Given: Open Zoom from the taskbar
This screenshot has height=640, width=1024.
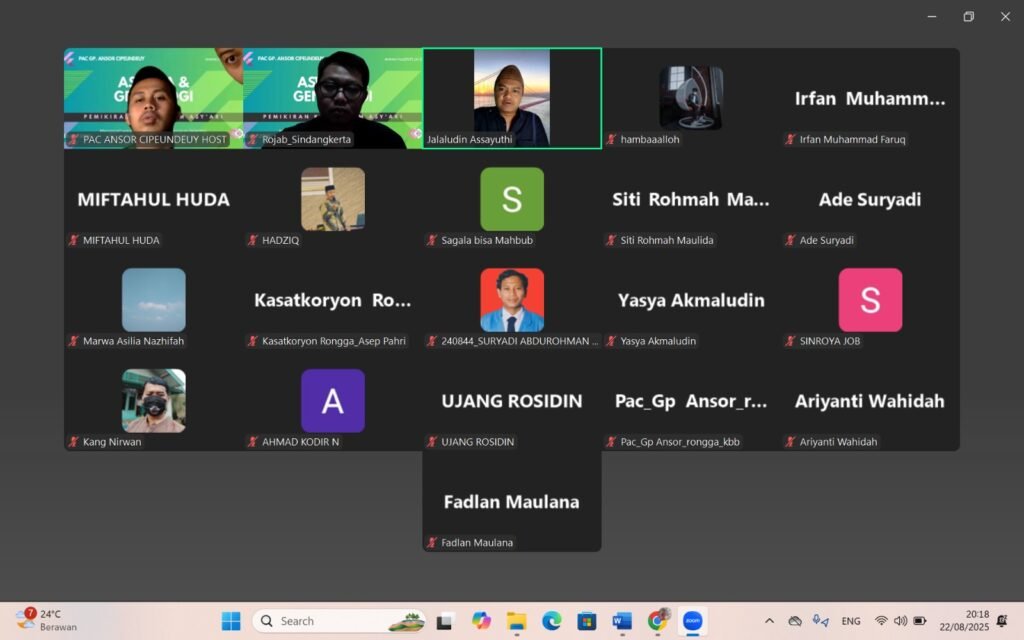Looking at the screenshot, I should click(x=692, y=621).
